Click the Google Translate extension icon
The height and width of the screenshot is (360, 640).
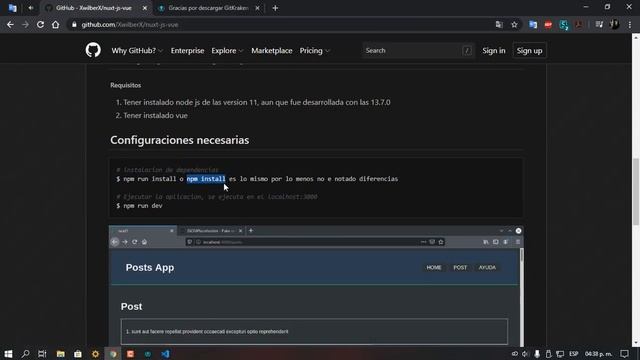click(533, 24)
